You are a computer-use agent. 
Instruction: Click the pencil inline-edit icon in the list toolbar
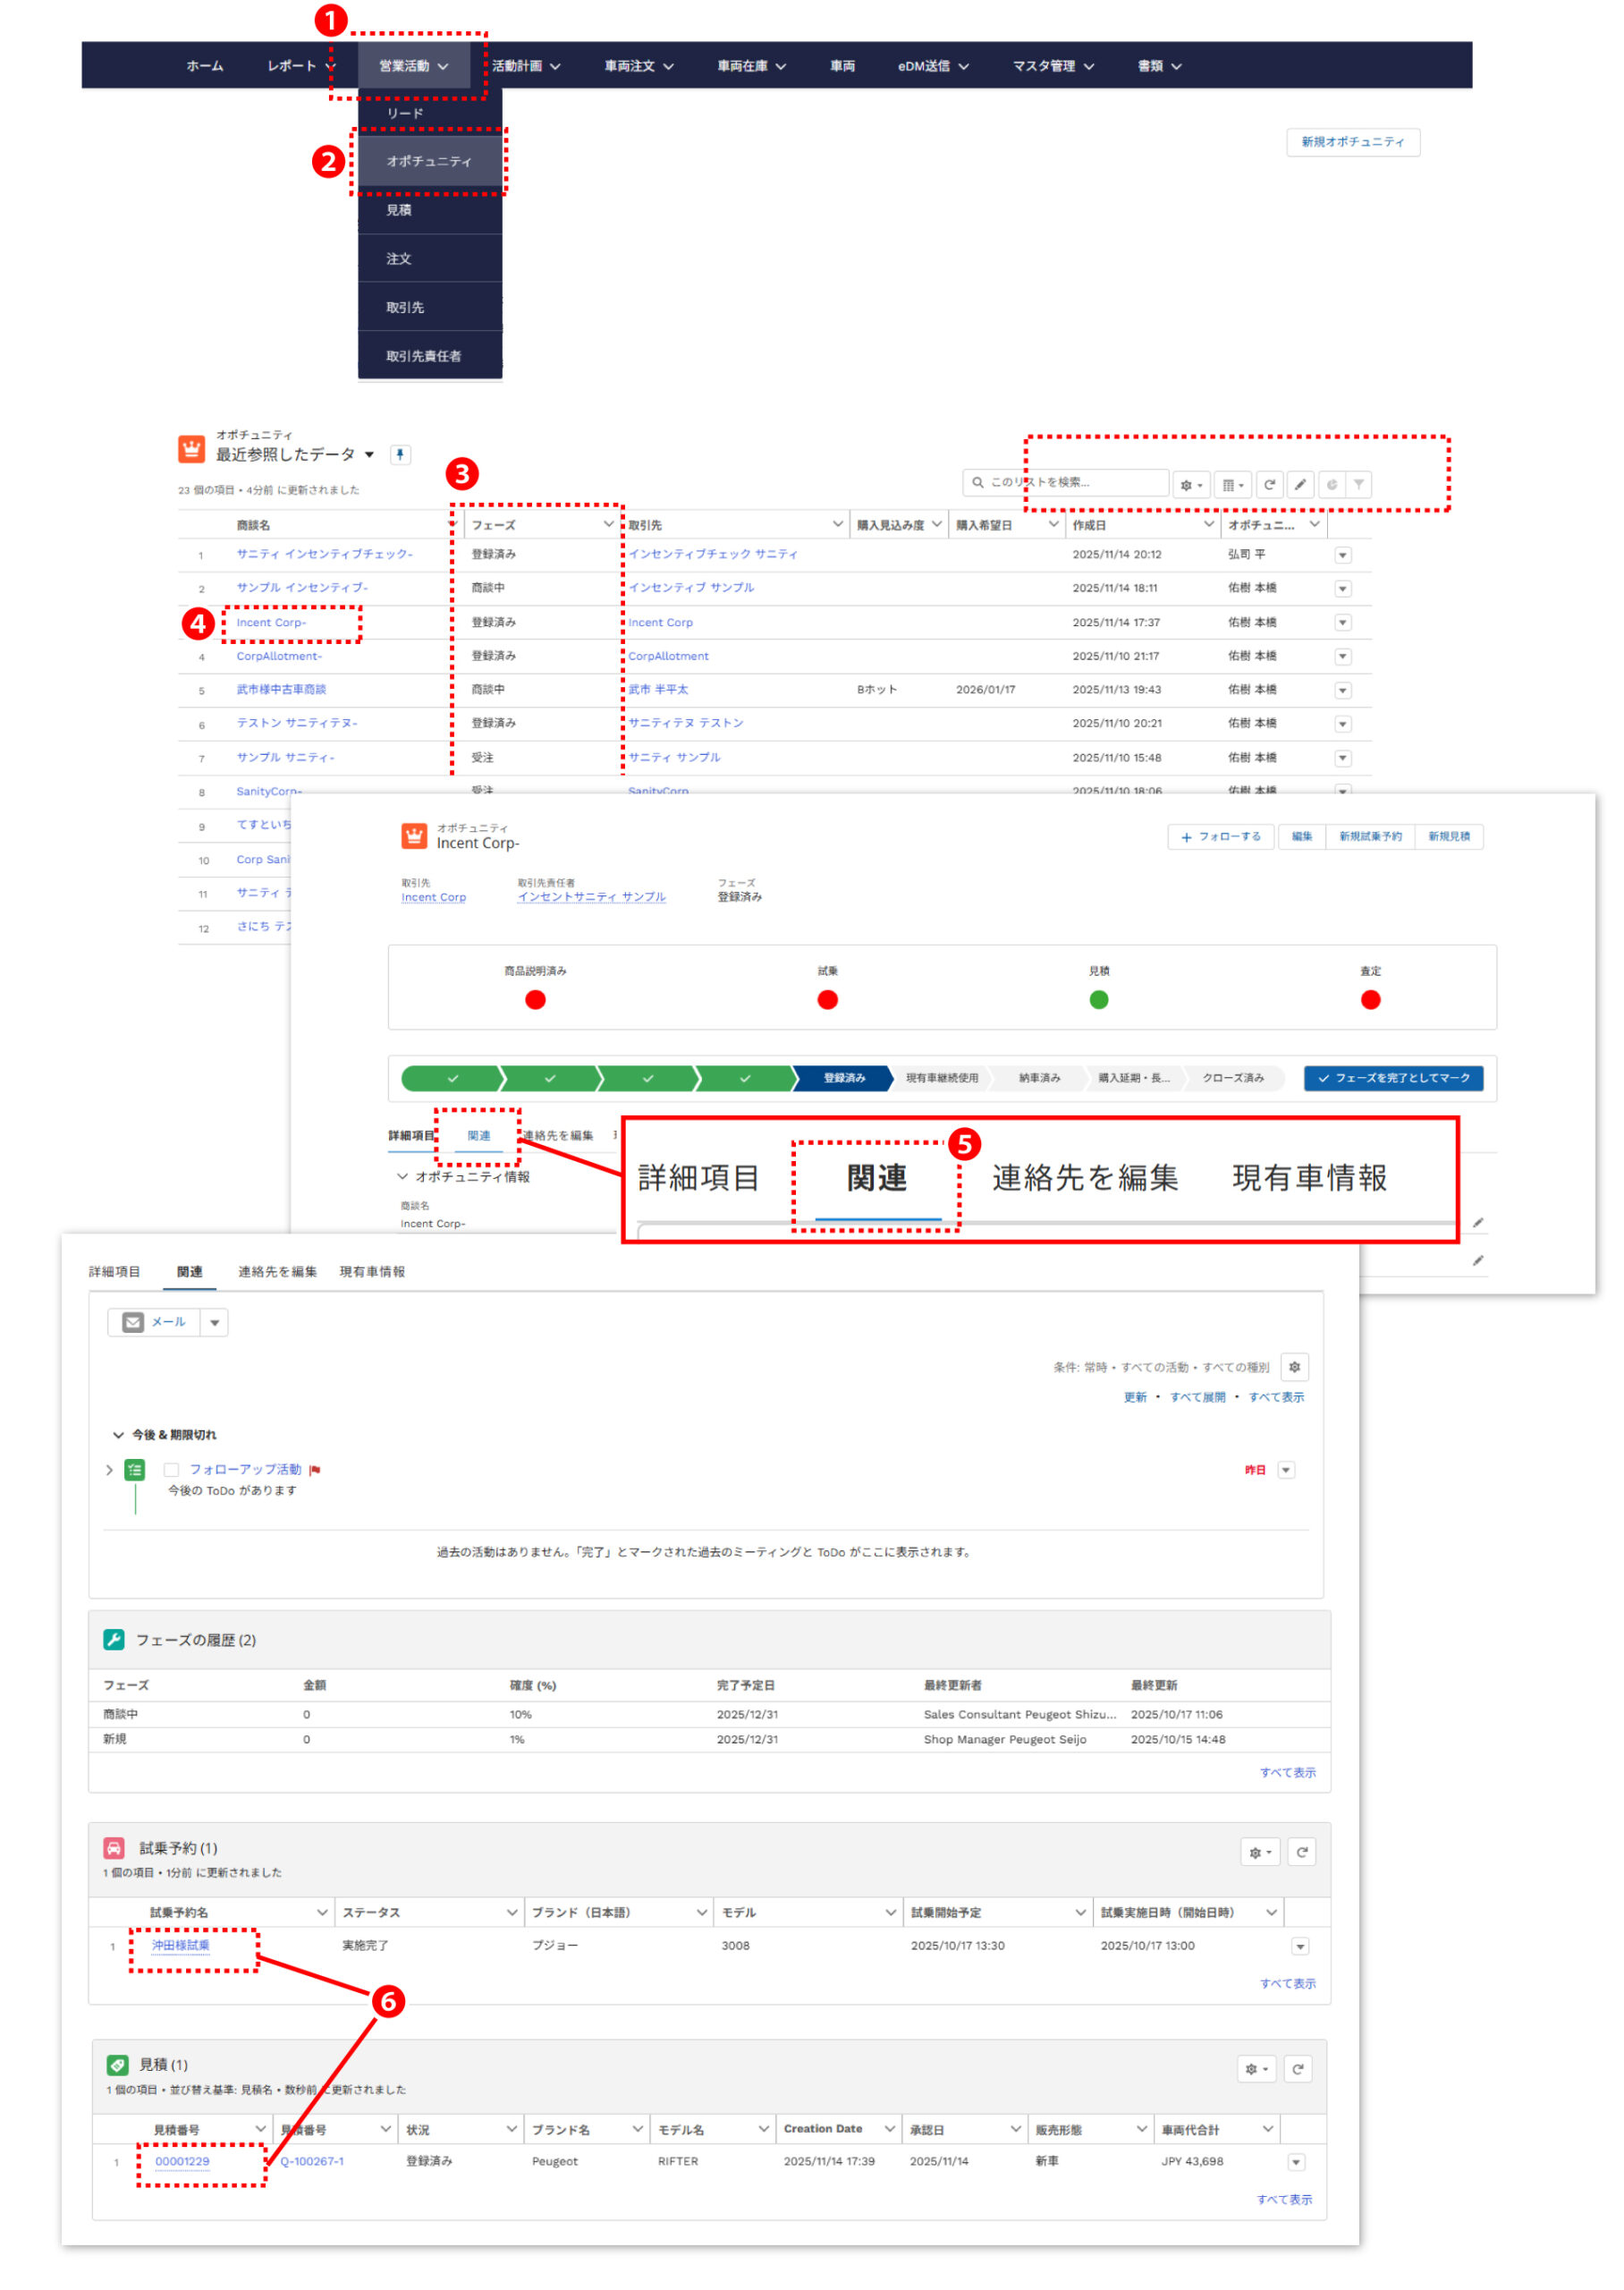tap(1300, 485)
